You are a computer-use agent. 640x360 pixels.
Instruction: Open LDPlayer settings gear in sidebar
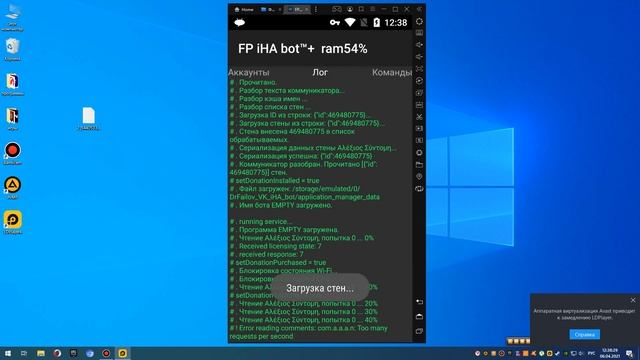click(419, 22)
